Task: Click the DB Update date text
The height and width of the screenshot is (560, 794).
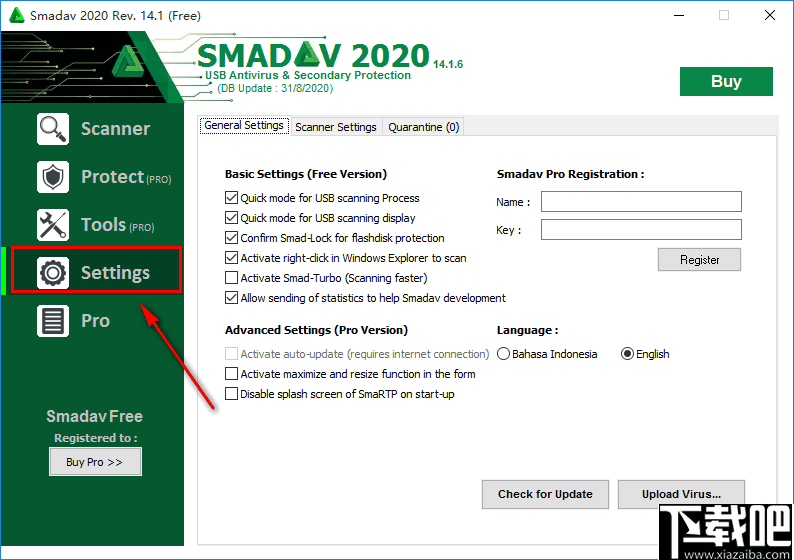Action: click(275, 89)
